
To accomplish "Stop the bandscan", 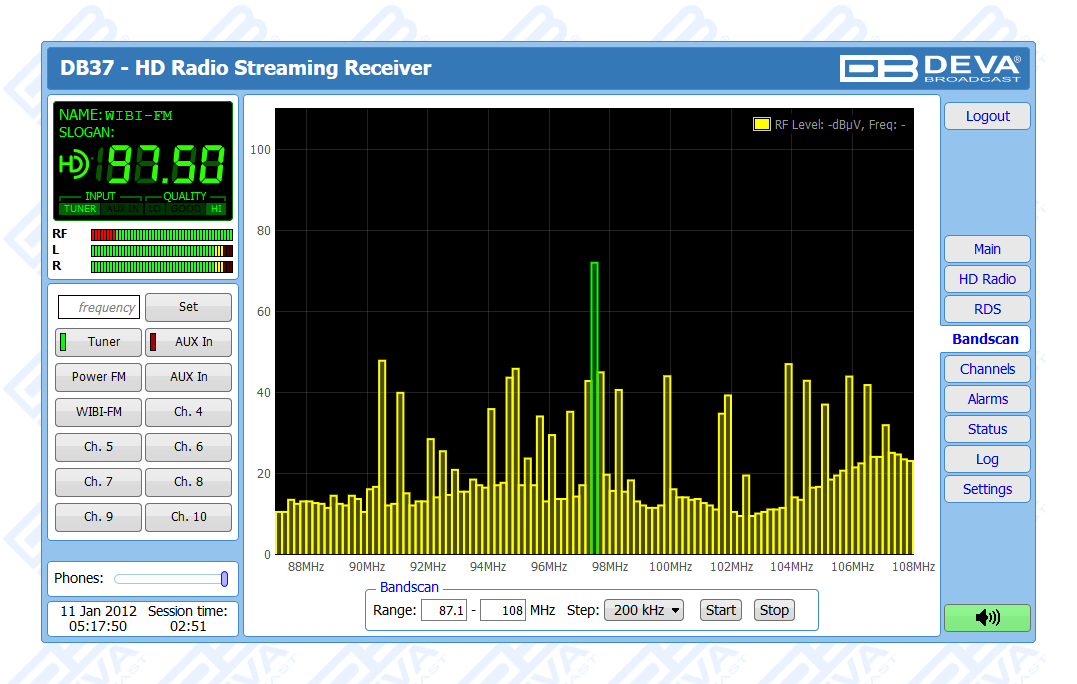I will [774, 610].
